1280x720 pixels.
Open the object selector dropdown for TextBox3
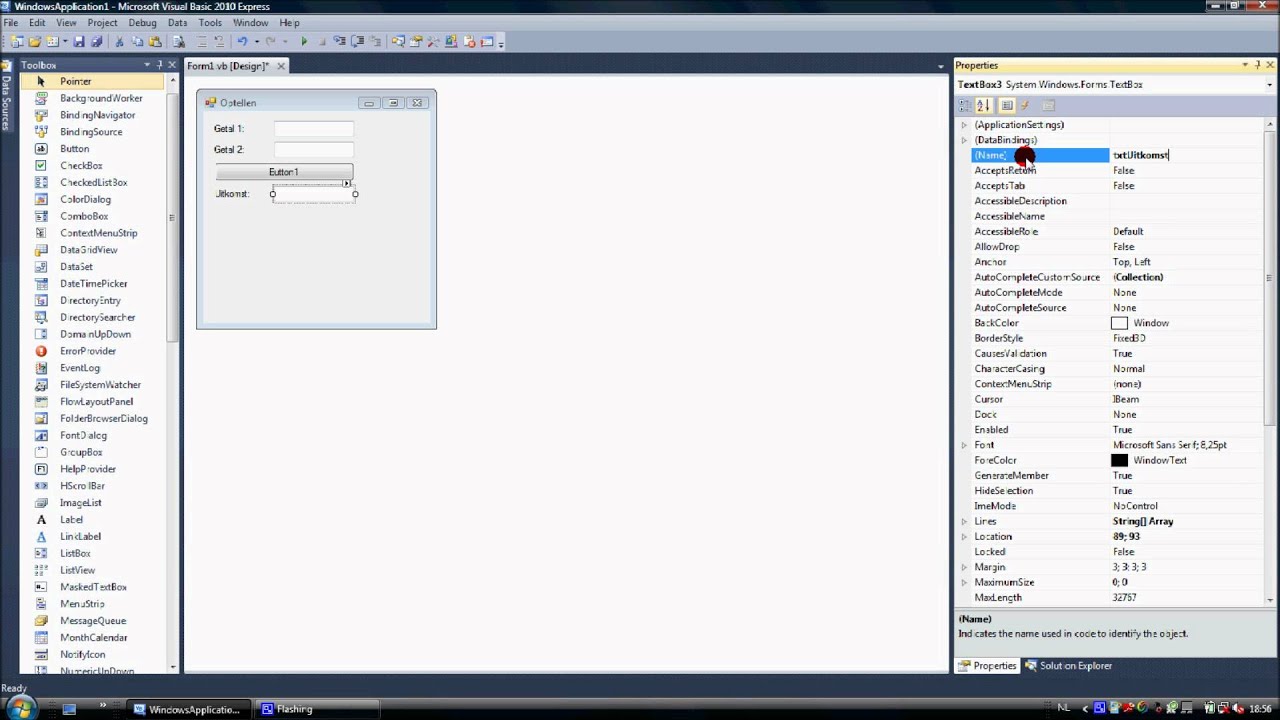click(x=1270, y=85)
